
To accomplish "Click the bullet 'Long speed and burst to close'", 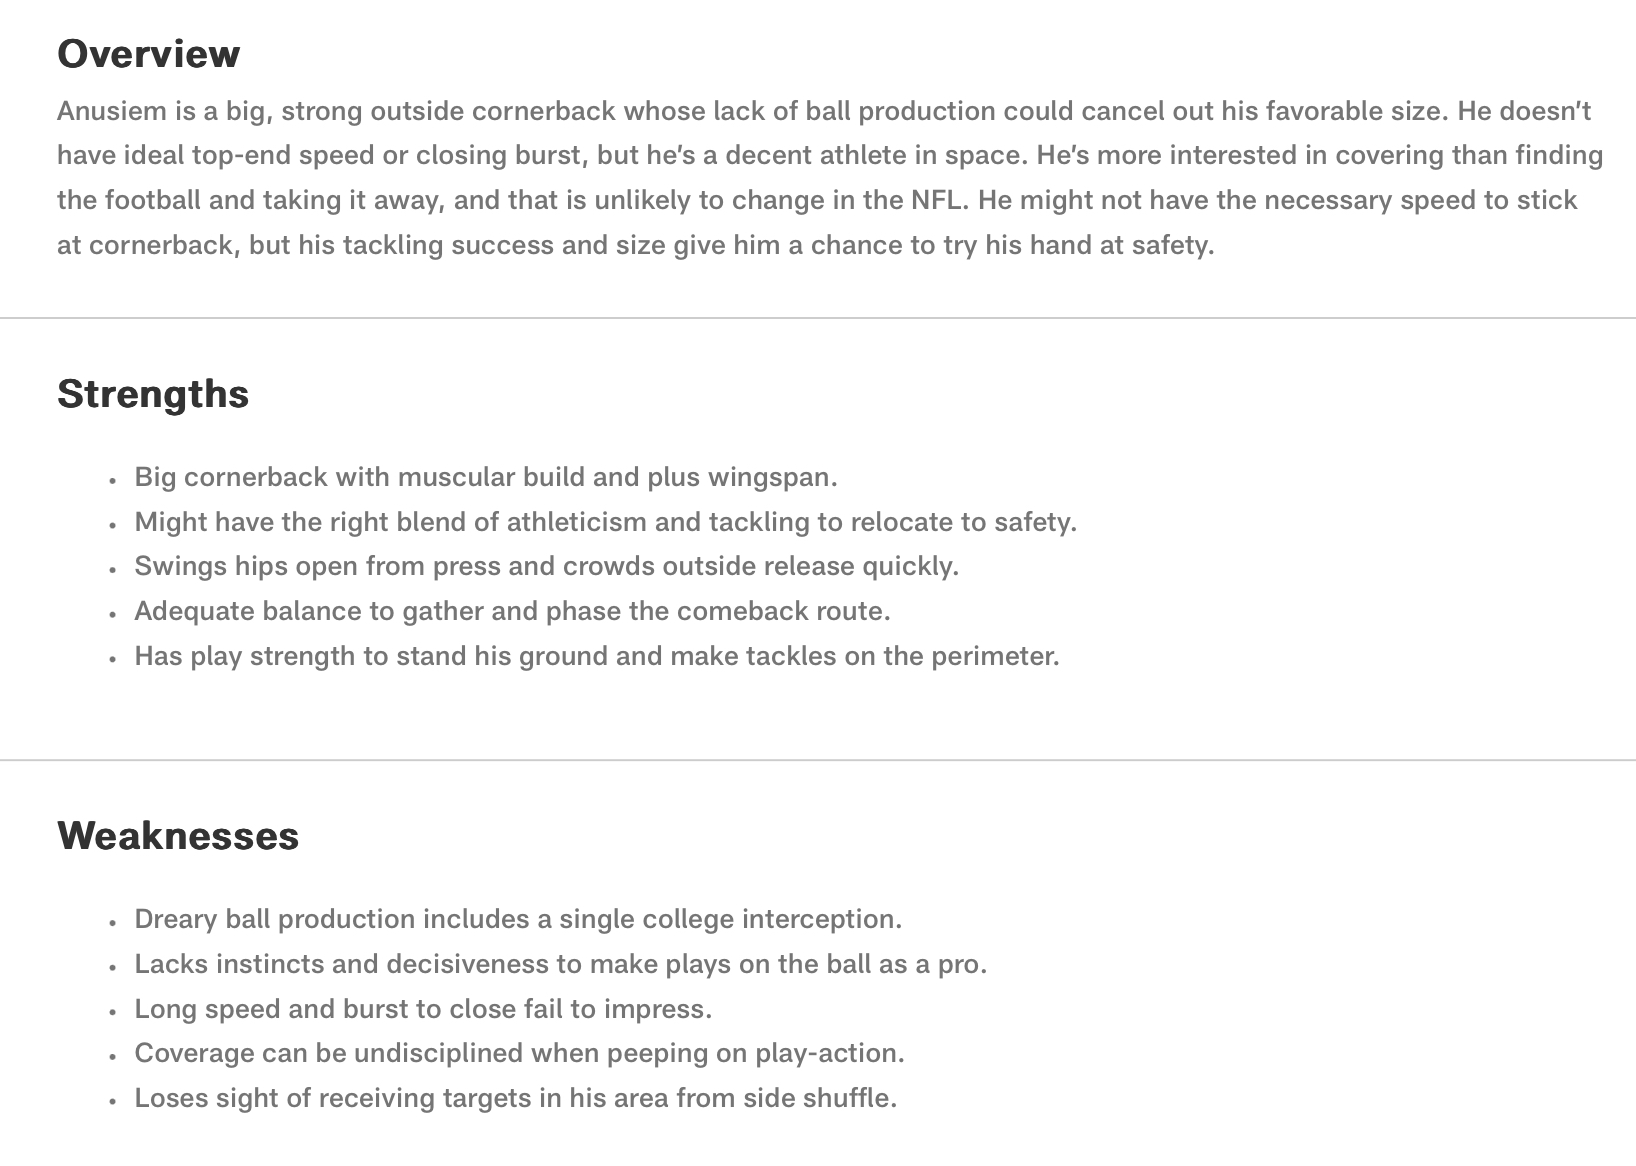I will tap(423, 1009).
